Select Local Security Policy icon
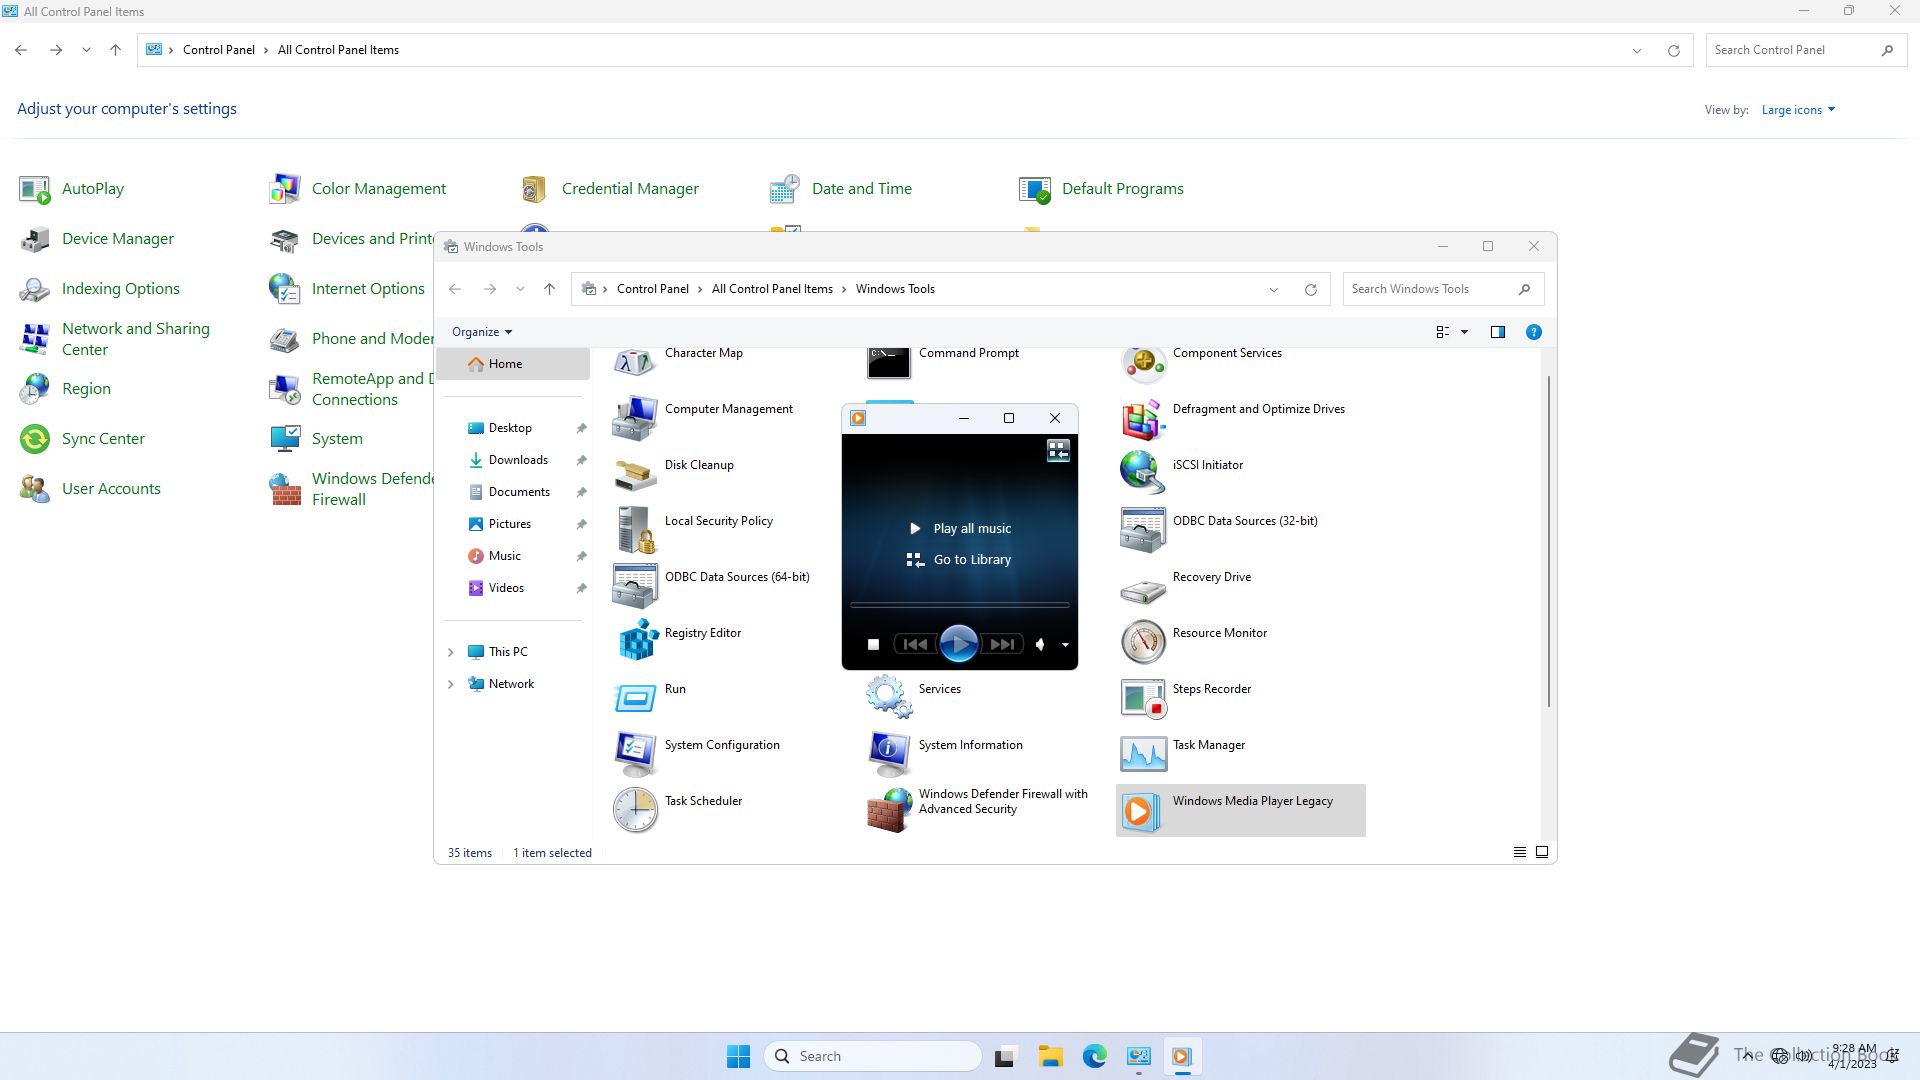Viewport: 1920px width, 1080px height. [634, 530]
